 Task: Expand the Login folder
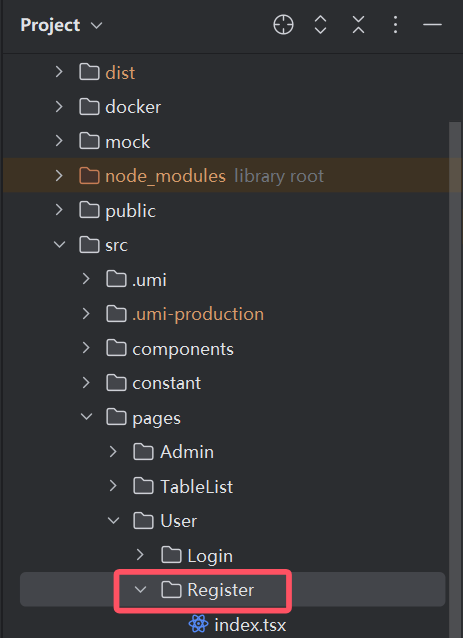click(140, 555)
